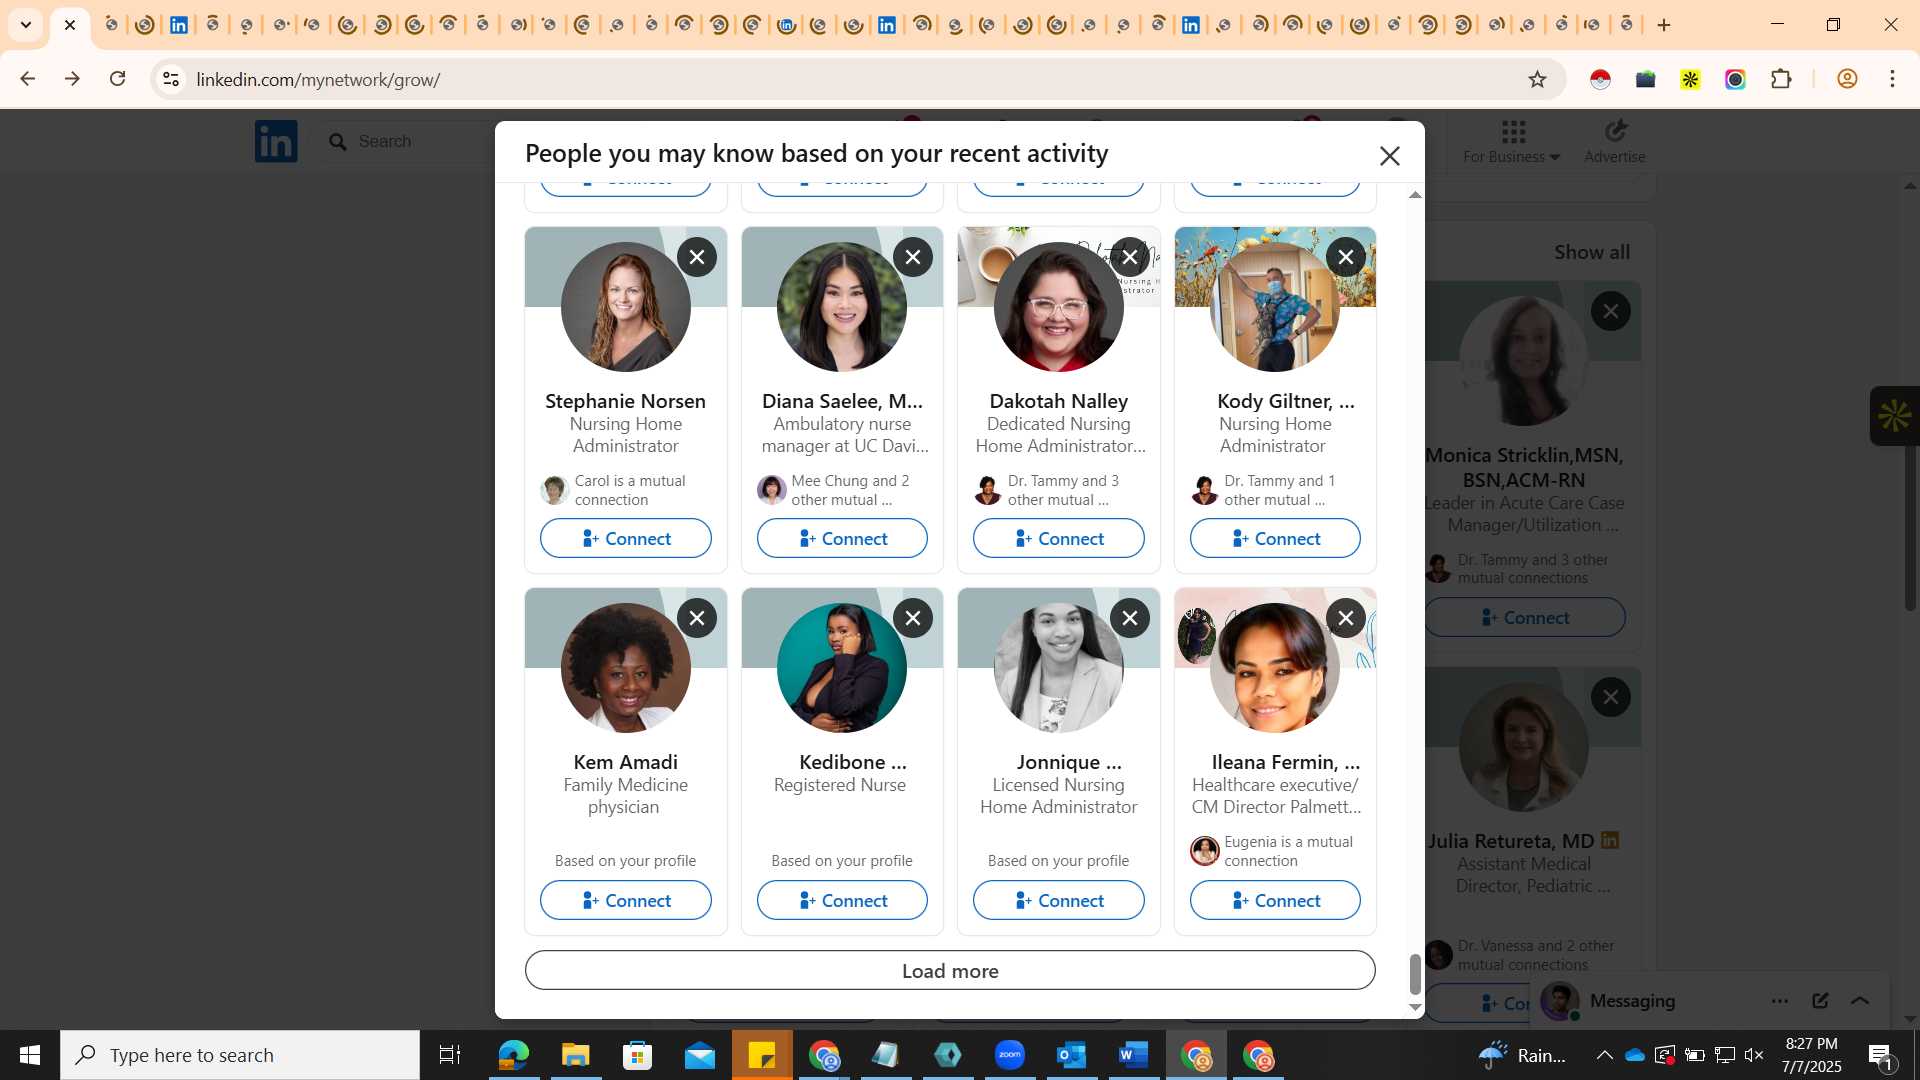The height and width of the screenshot is (1080, 1920).
Task: Open Diana Saelee's profile photo
Action: click(x=842, y=307)
